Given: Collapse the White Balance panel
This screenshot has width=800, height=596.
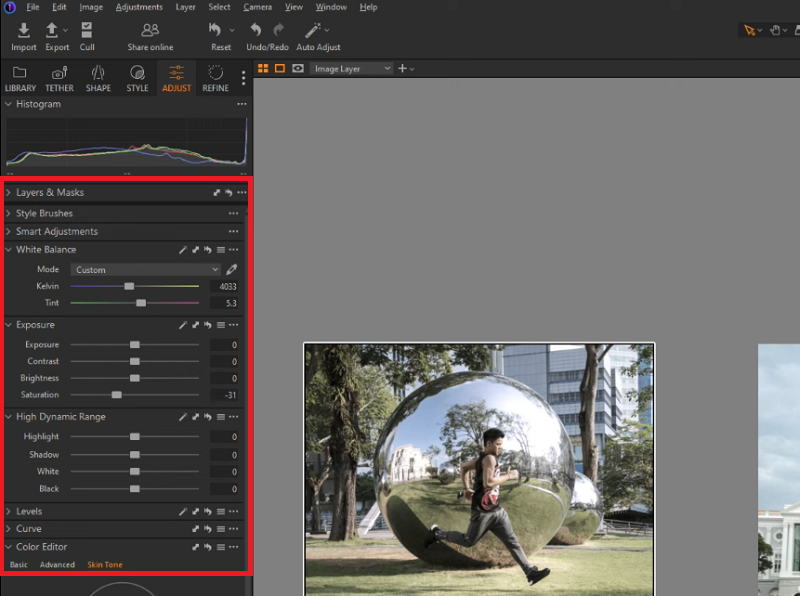Looking at the screenshot, I should 8,250.
